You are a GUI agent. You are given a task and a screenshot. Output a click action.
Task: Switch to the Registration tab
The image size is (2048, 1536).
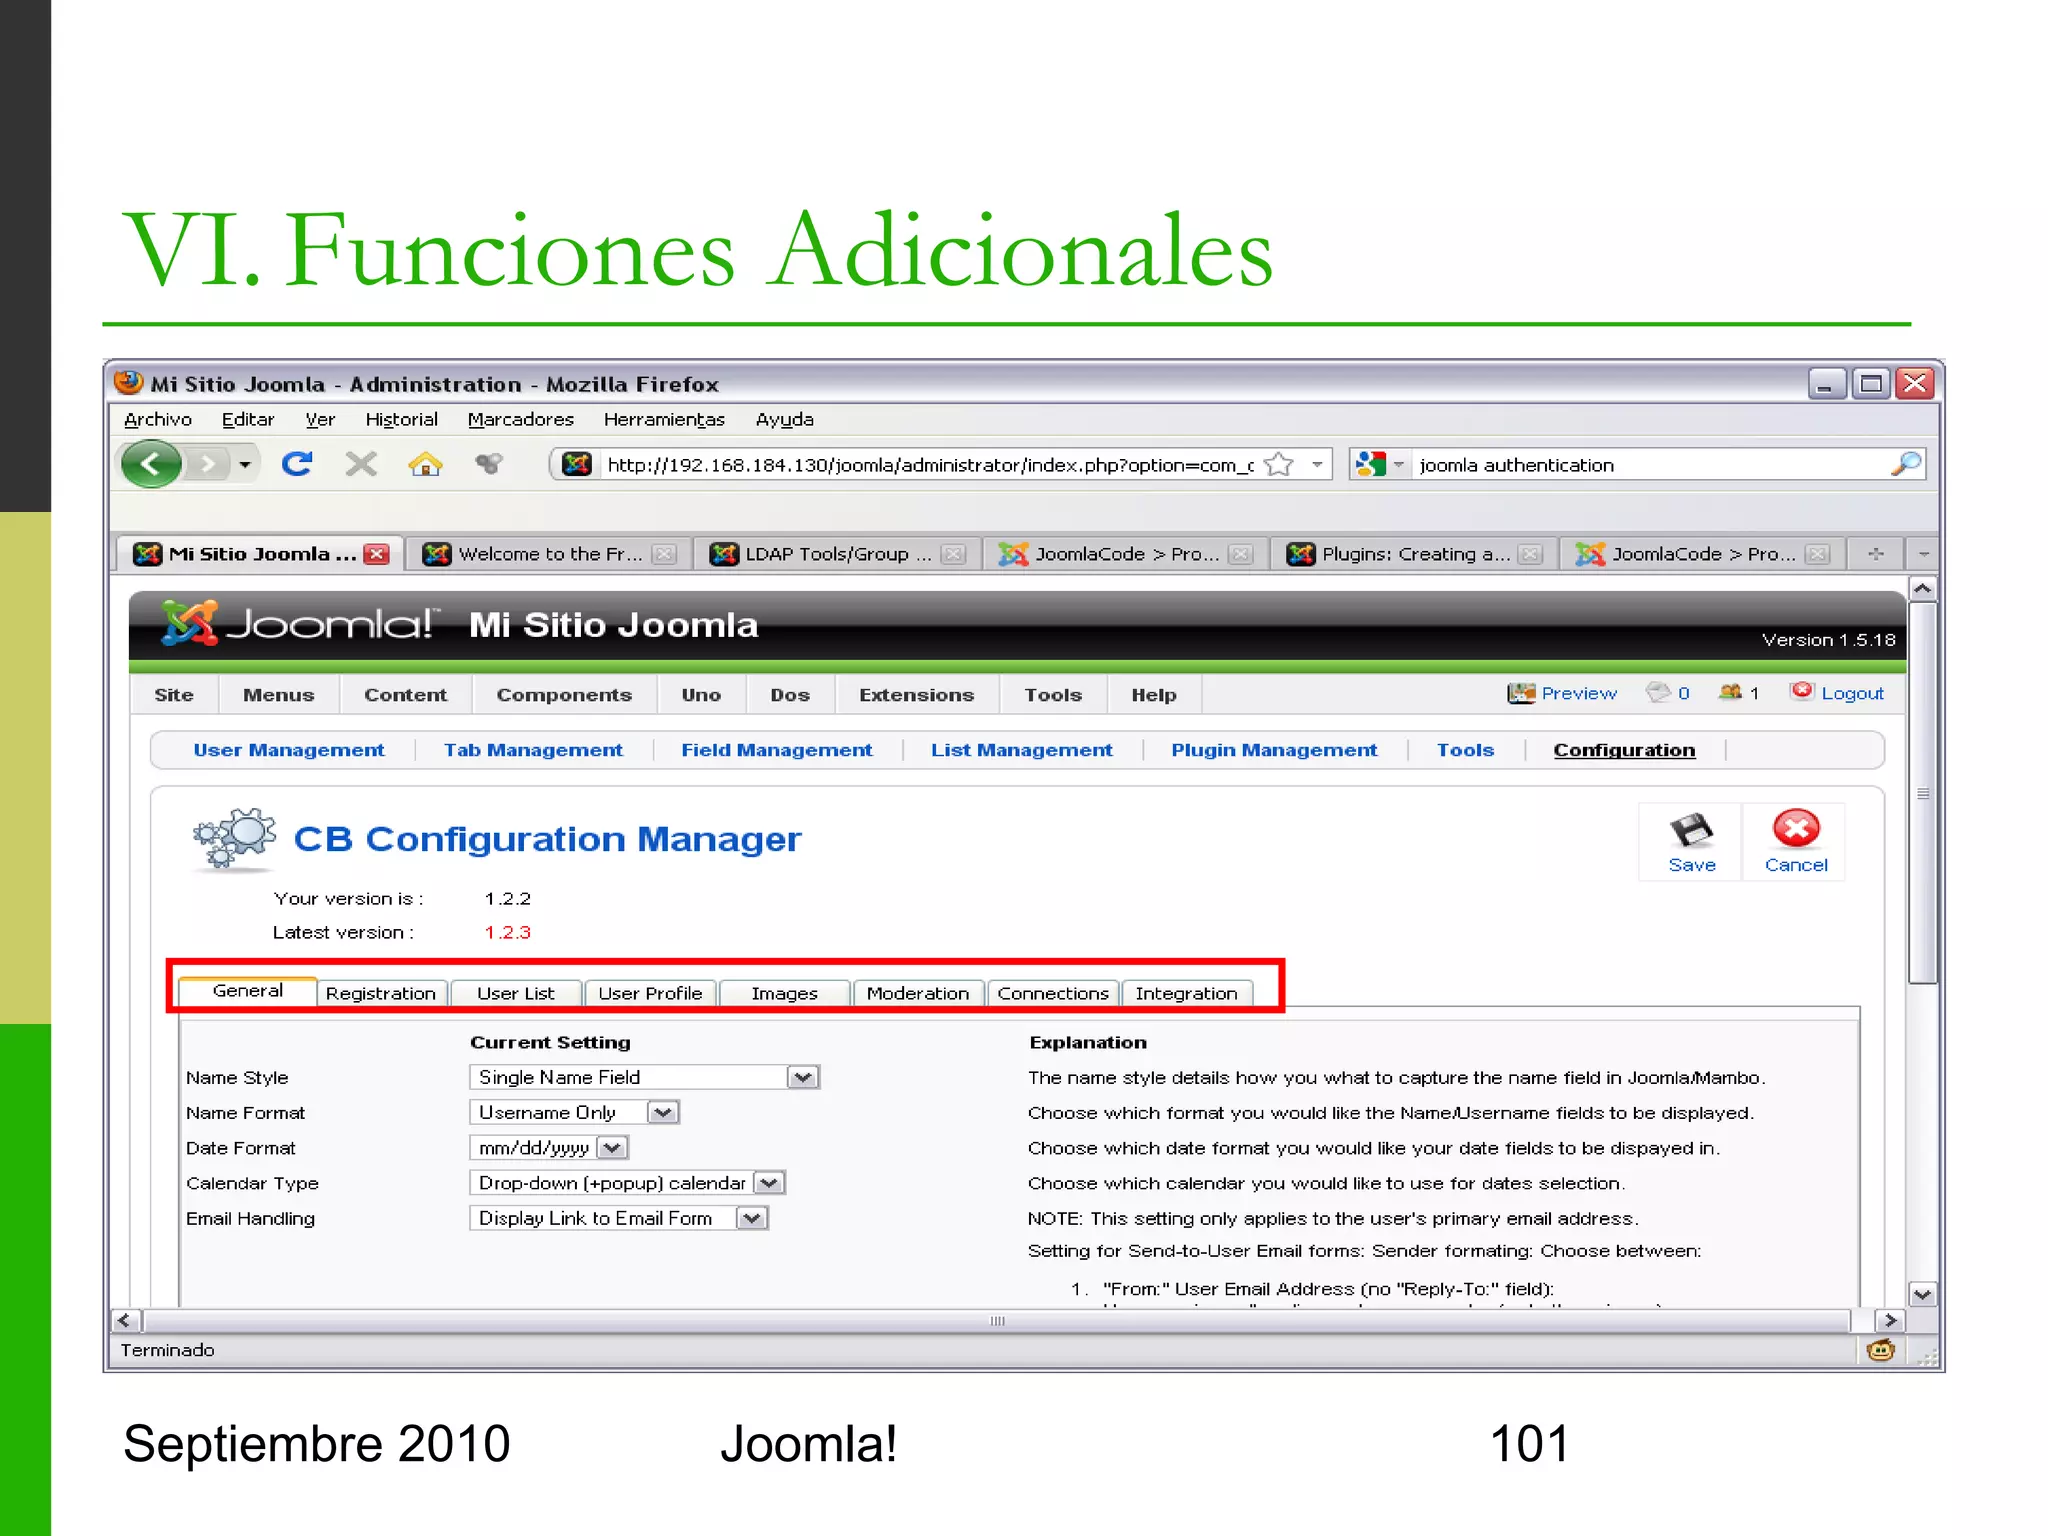pos(381,993)
